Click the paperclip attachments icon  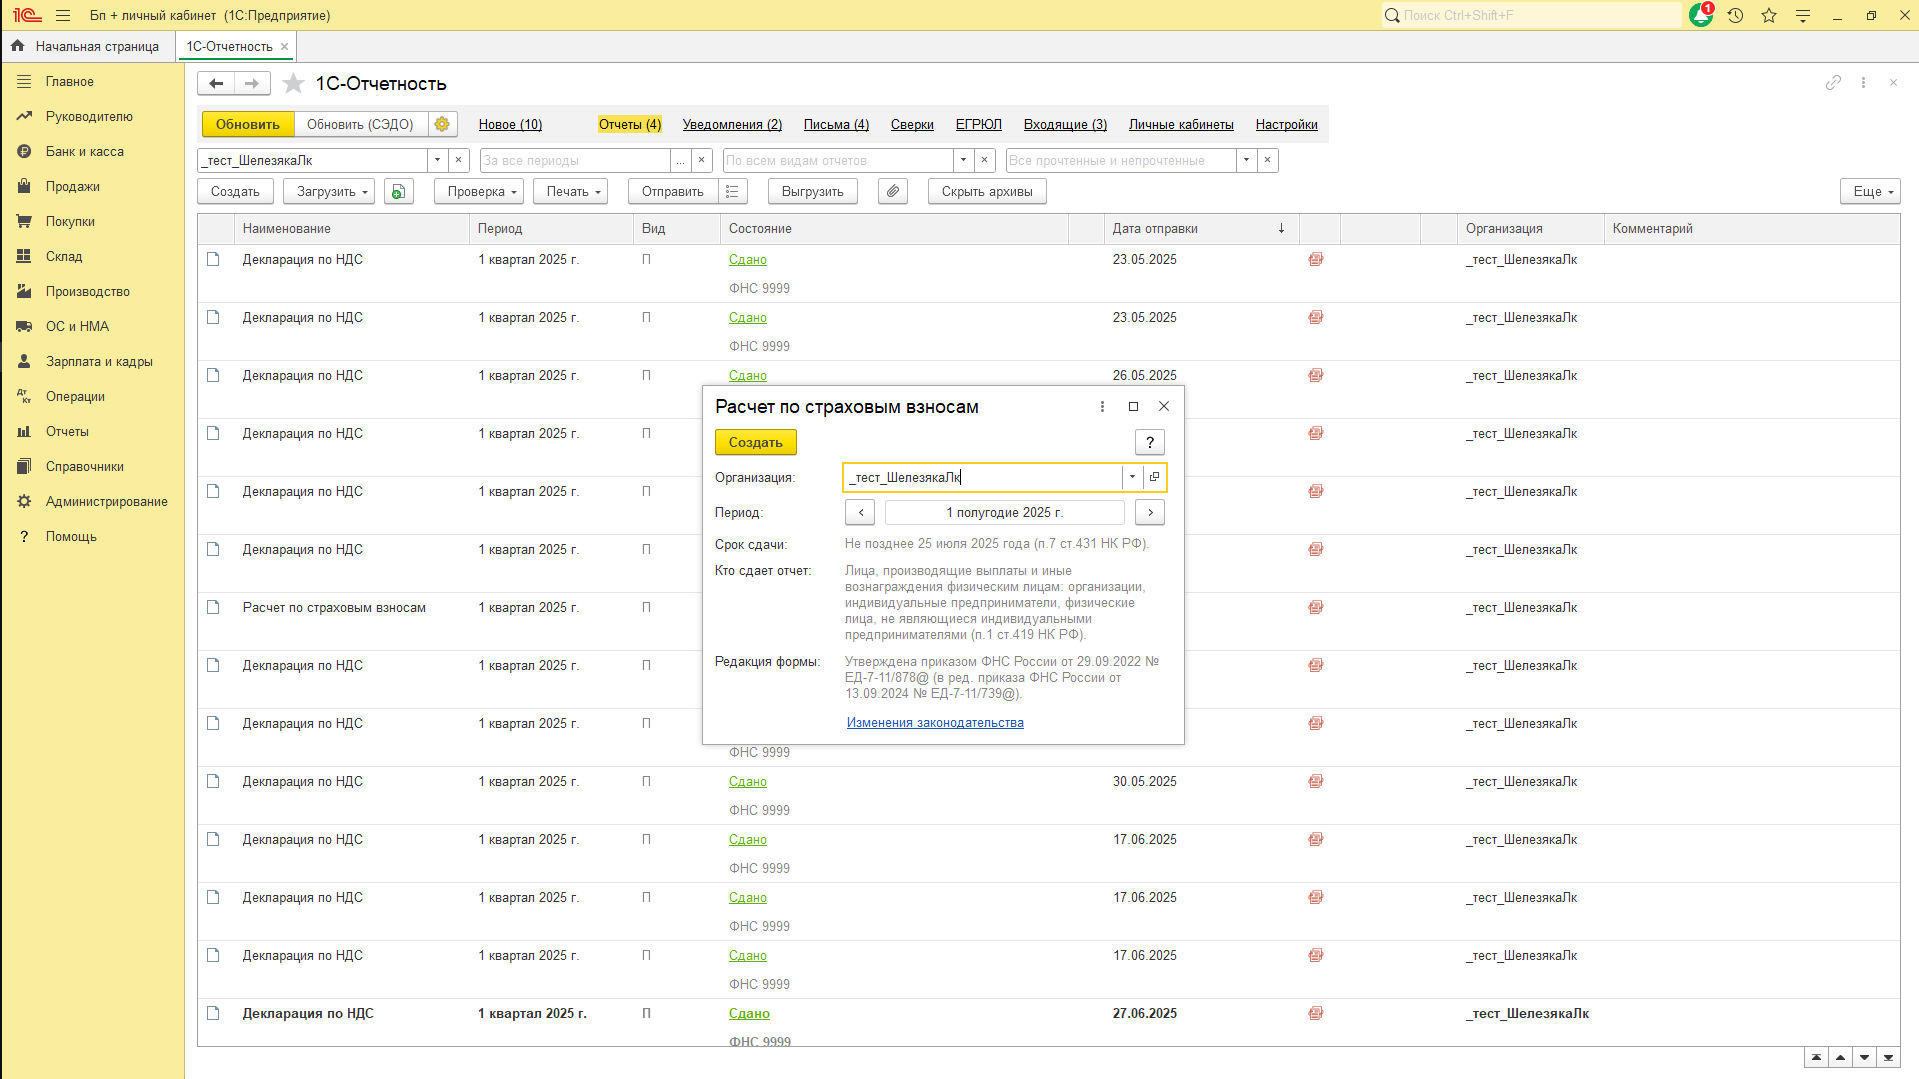(893, 191)
